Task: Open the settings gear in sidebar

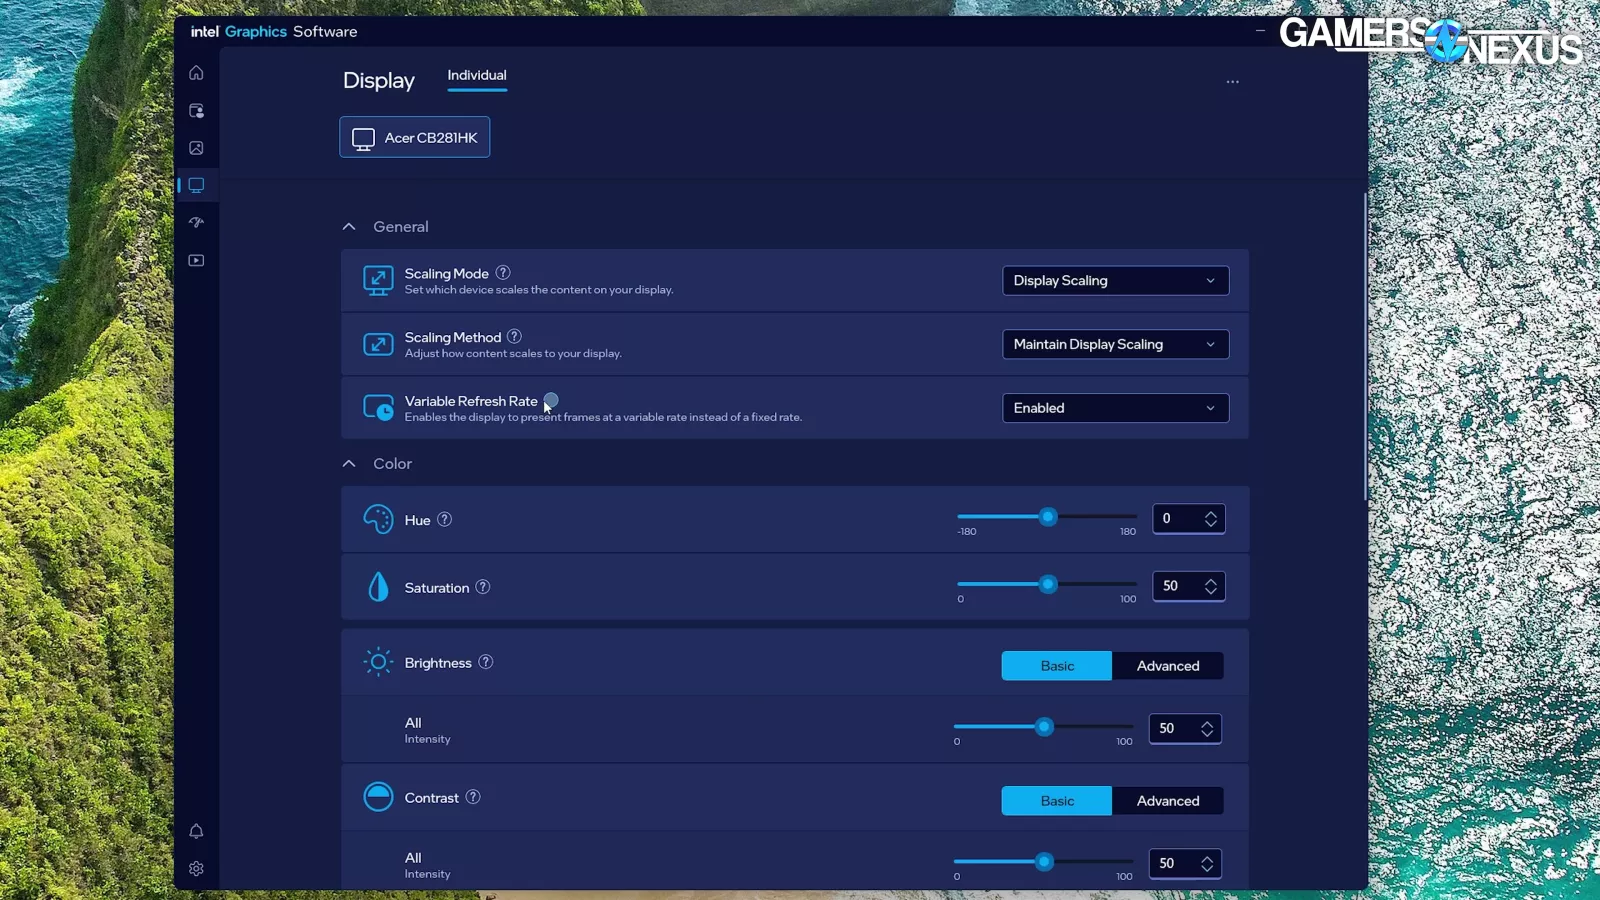Action: (x=196, y=869)
